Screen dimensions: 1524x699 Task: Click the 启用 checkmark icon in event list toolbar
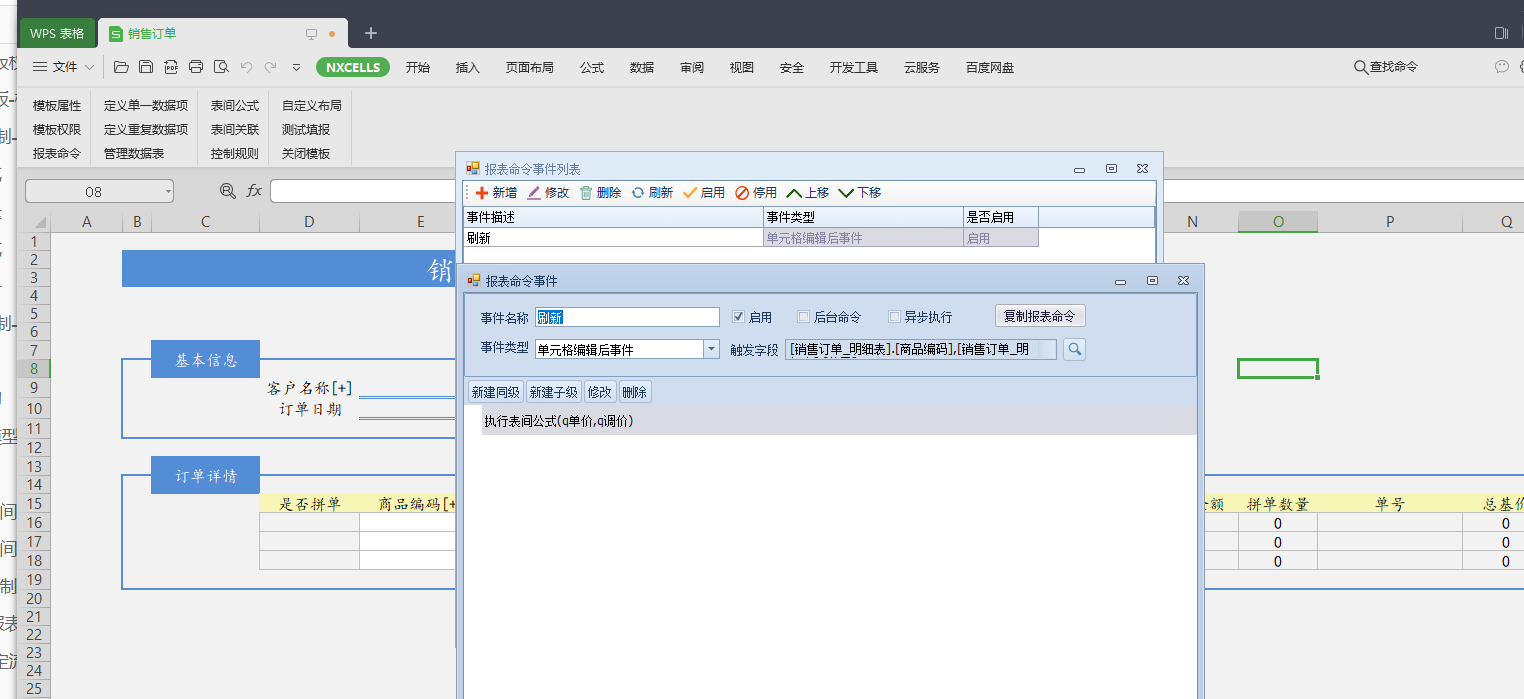click(x=690, y=193)
